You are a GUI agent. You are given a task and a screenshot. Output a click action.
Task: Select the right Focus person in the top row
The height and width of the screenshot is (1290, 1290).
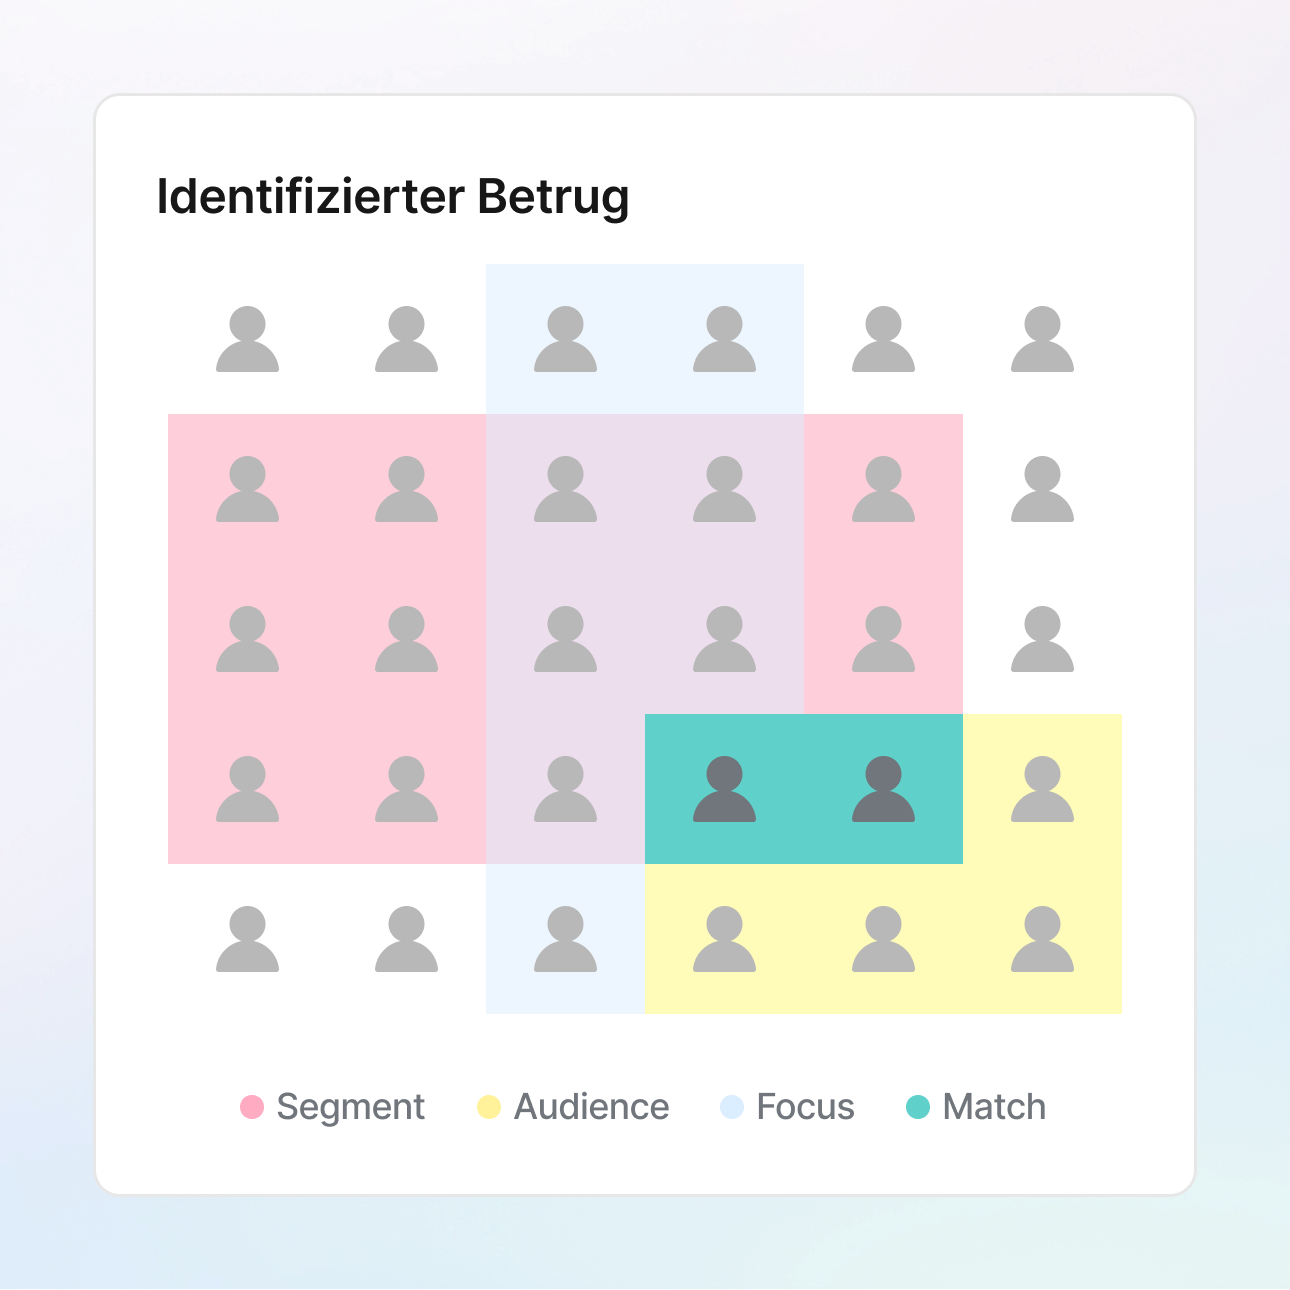(x=724, y=339)
